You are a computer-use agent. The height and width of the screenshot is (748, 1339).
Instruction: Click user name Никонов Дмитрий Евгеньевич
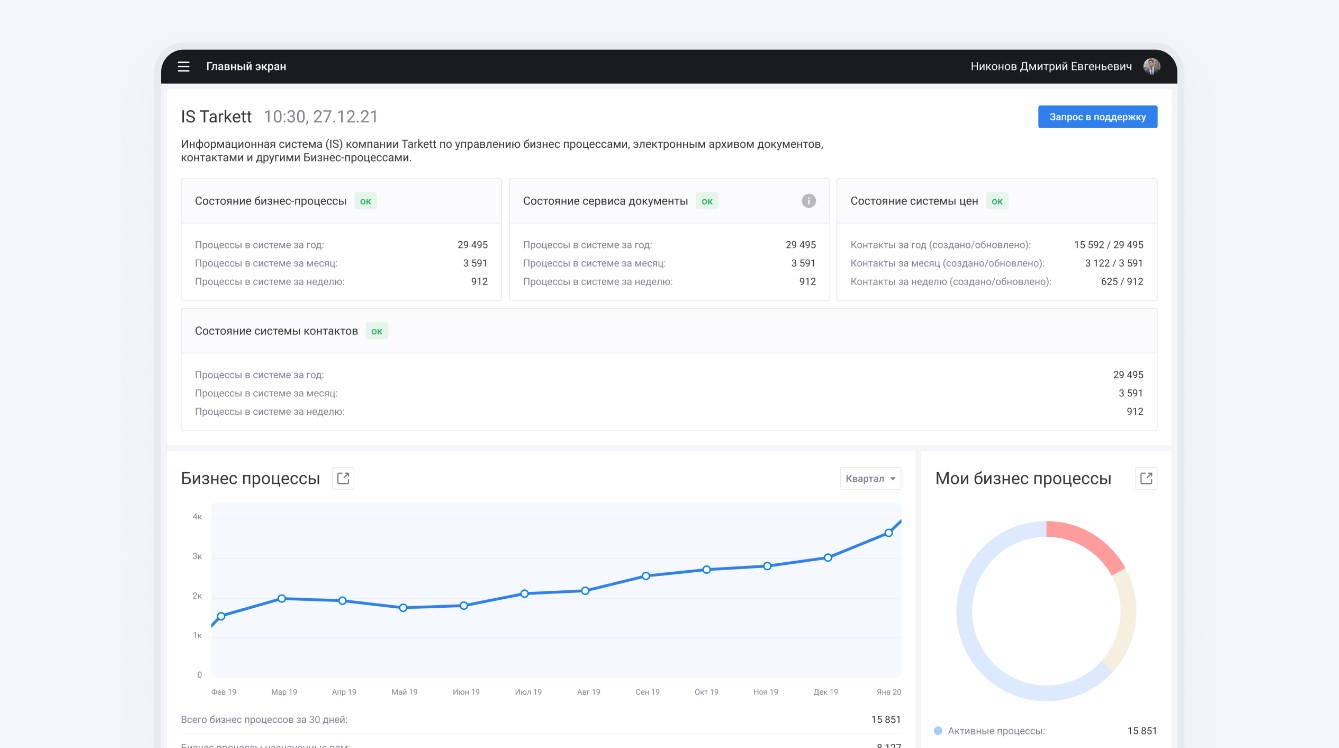tap(1051, 67)
